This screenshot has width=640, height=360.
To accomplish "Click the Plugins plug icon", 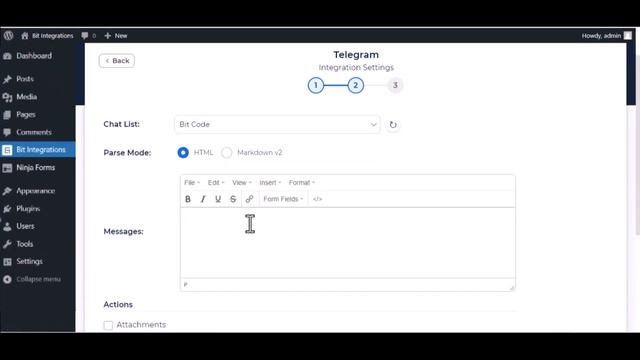I will coord(7,209).
